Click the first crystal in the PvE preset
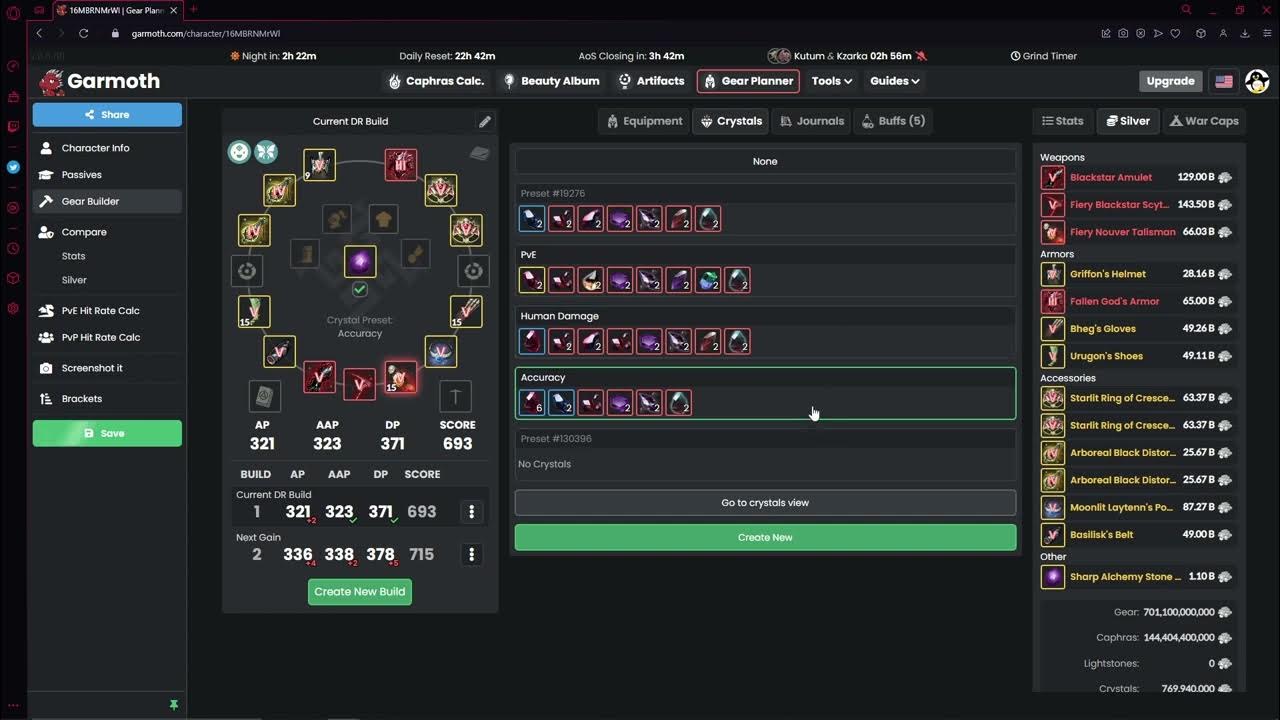The height and width of the screenshot is (720, 1280). click(x=532, y=280)
